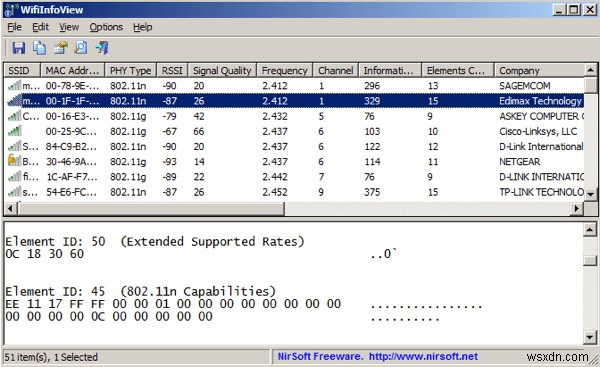The width and height of the screenshot is (600, 367).
Task: Sort by SSID column header
Action: pyautogui.click(x=22, y=70)
